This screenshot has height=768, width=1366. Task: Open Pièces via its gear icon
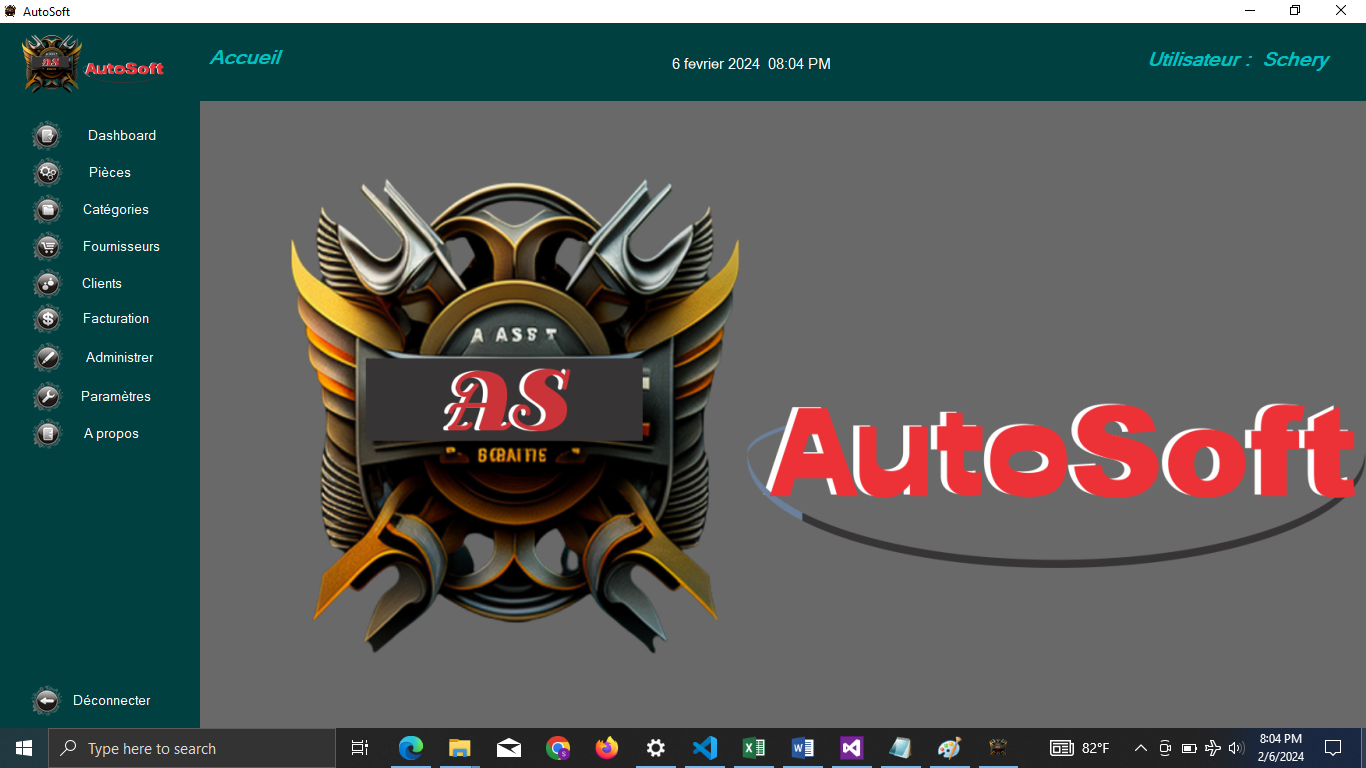coord(47,173)
